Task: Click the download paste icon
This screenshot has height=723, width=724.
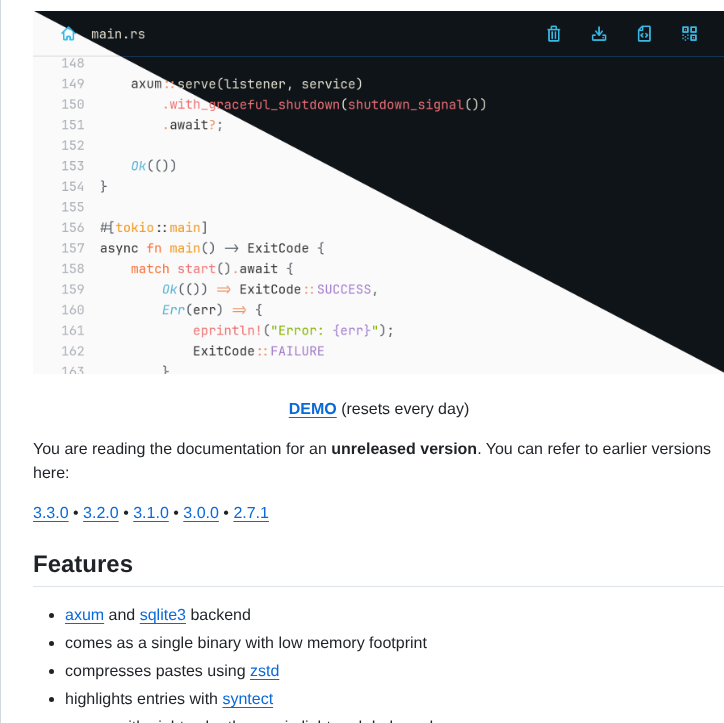Action: (599, 34)
